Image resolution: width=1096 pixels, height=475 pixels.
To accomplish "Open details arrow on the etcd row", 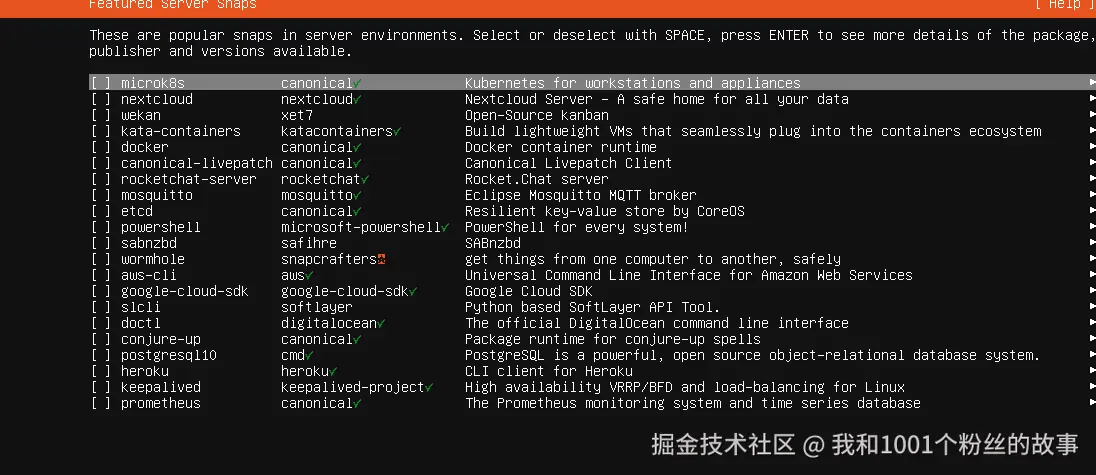I will [1092, 211].
